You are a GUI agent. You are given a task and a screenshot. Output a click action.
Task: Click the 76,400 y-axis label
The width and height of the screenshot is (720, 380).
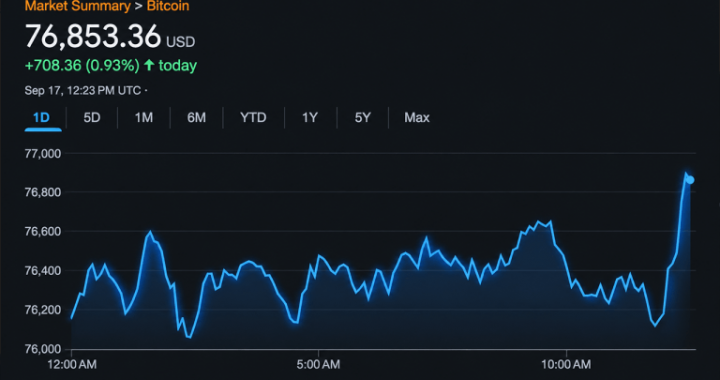pyautogui.click(x=42, y=271)
